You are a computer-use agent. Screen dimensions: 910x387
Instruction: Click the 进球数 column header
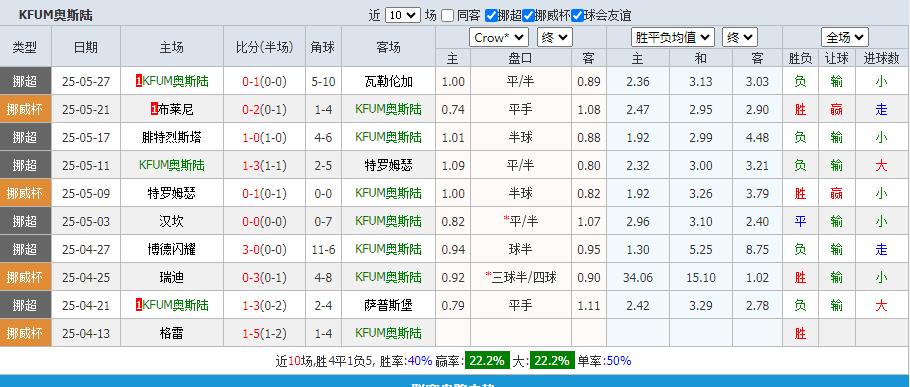click(x=882, y=58)
